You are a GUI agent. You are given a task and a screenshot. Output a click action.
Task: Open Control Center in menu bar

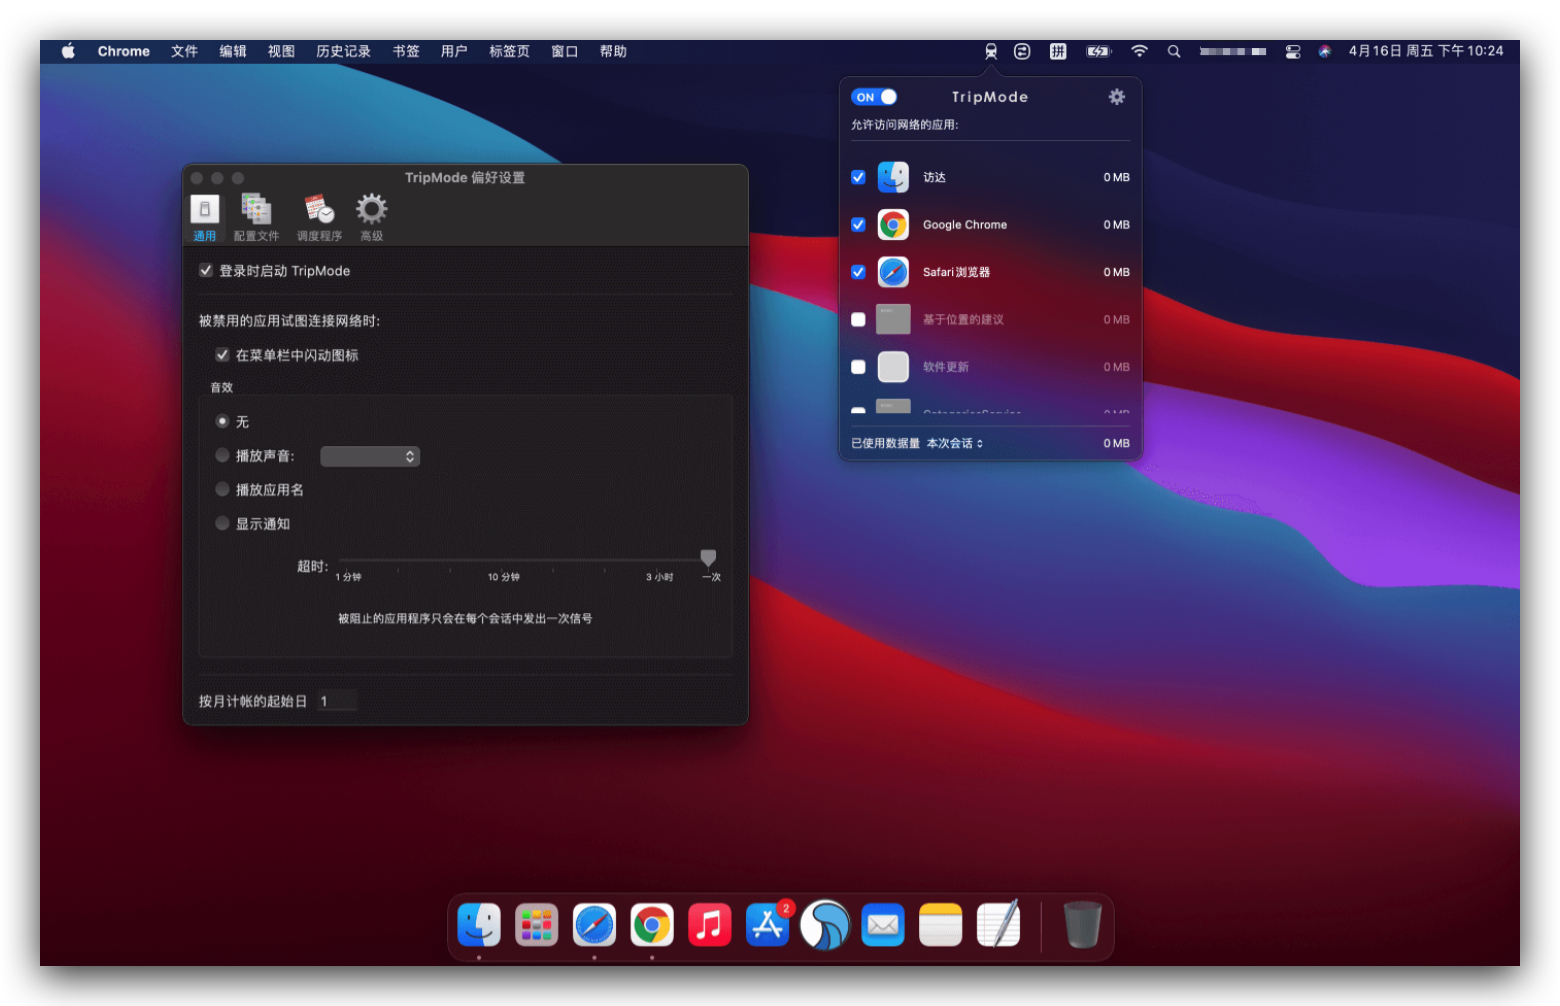coord(1293,51)
